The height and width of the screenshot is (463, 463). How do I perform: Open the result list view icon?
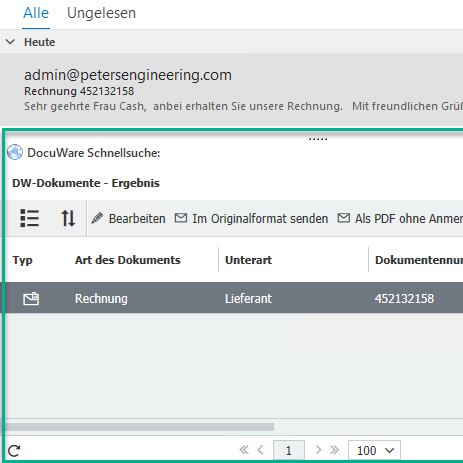[29, 218]
